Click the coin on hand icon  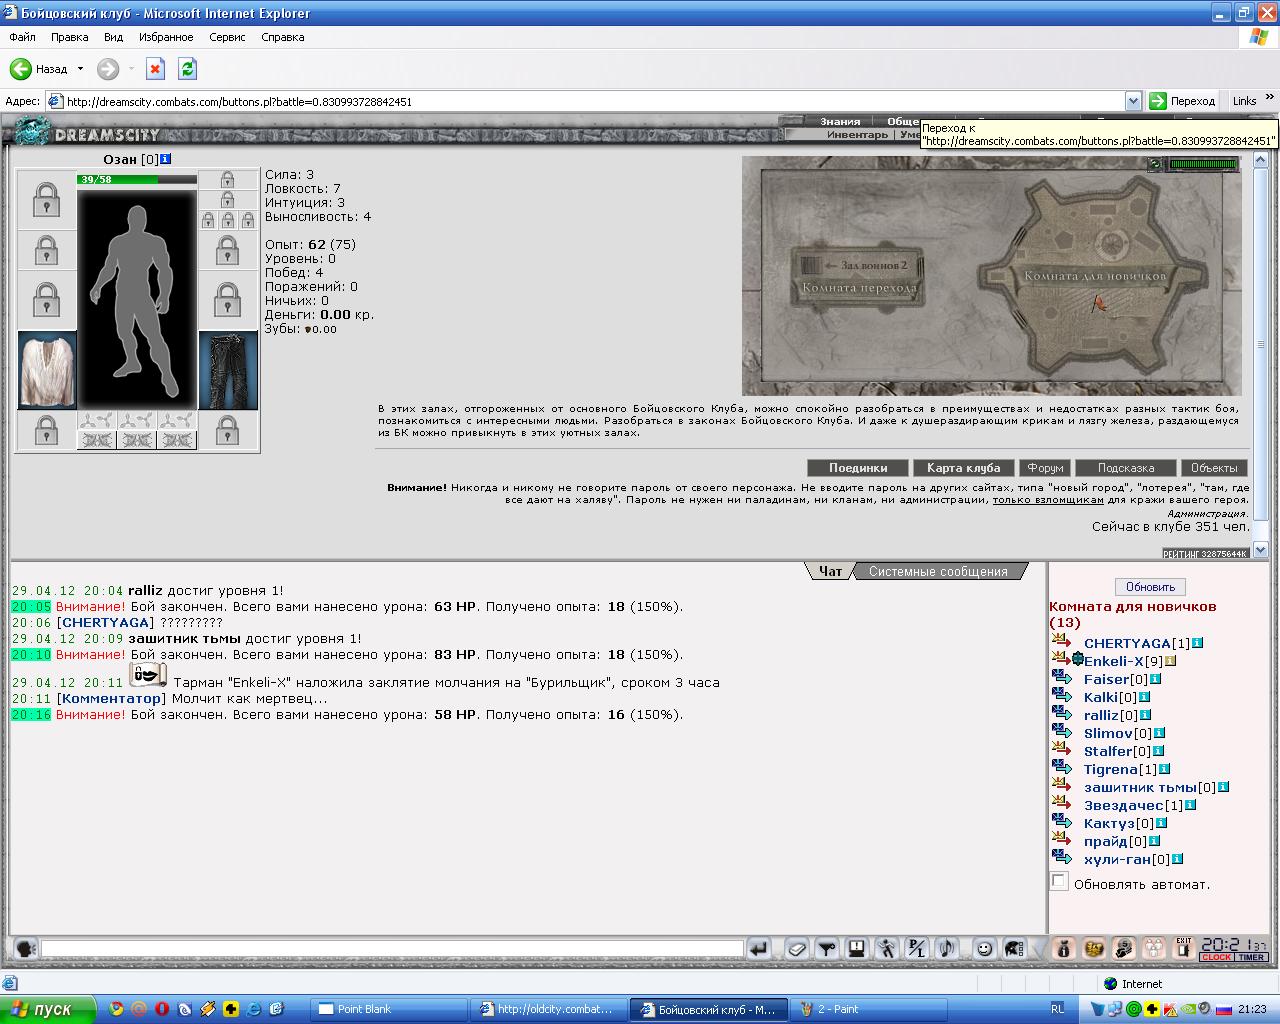pyautogui.click(x=1124, y=948)
